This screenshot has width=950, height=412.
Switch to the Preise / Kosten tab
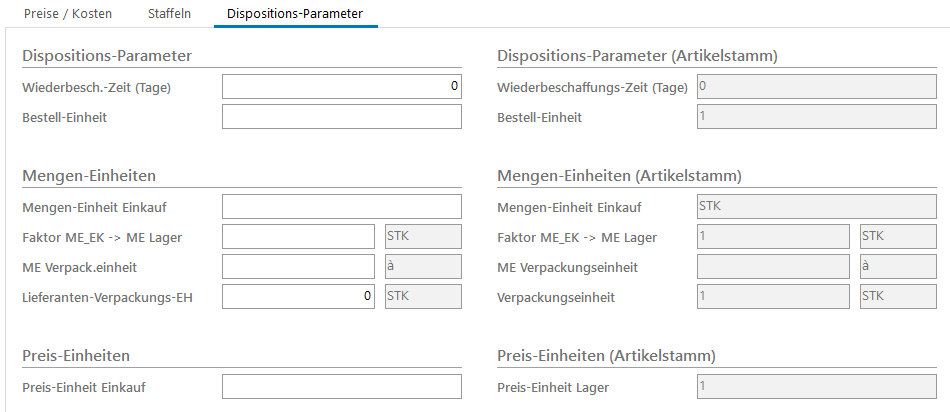69,14
